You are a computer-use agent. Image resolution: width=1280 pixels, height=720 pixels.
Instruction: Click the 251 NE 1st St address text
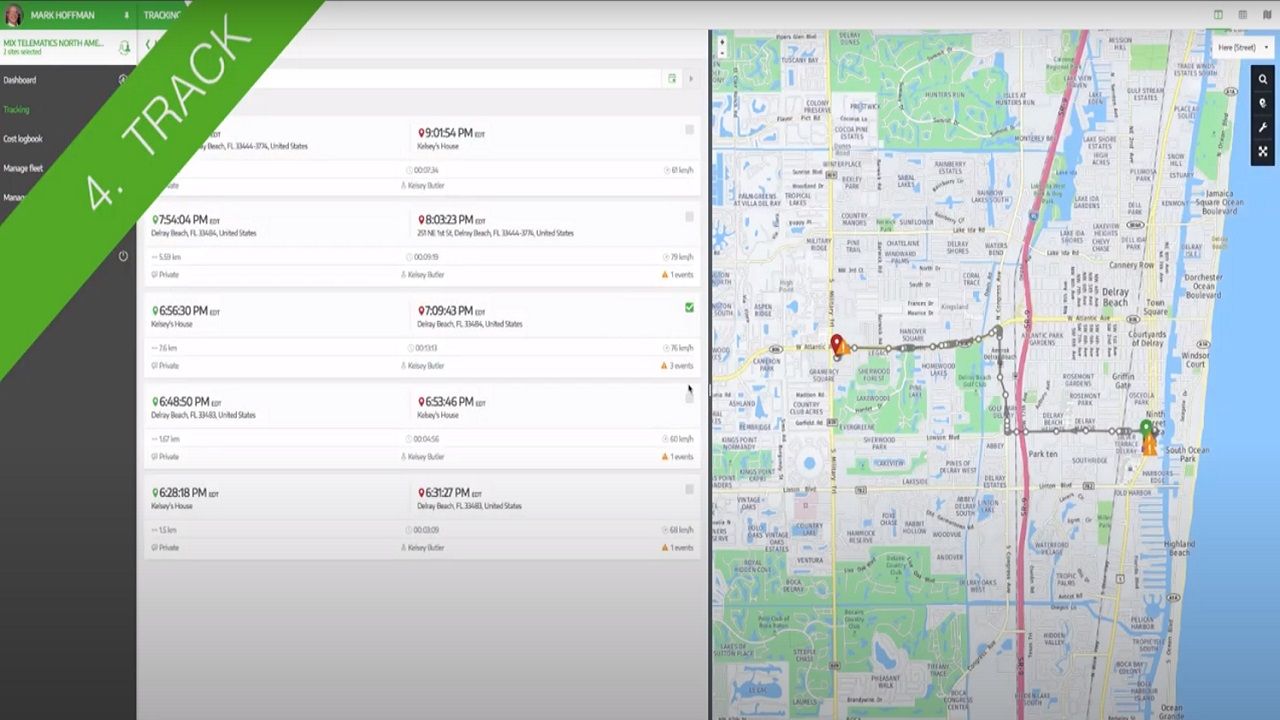pyautogui.click(x=496, y=234)
